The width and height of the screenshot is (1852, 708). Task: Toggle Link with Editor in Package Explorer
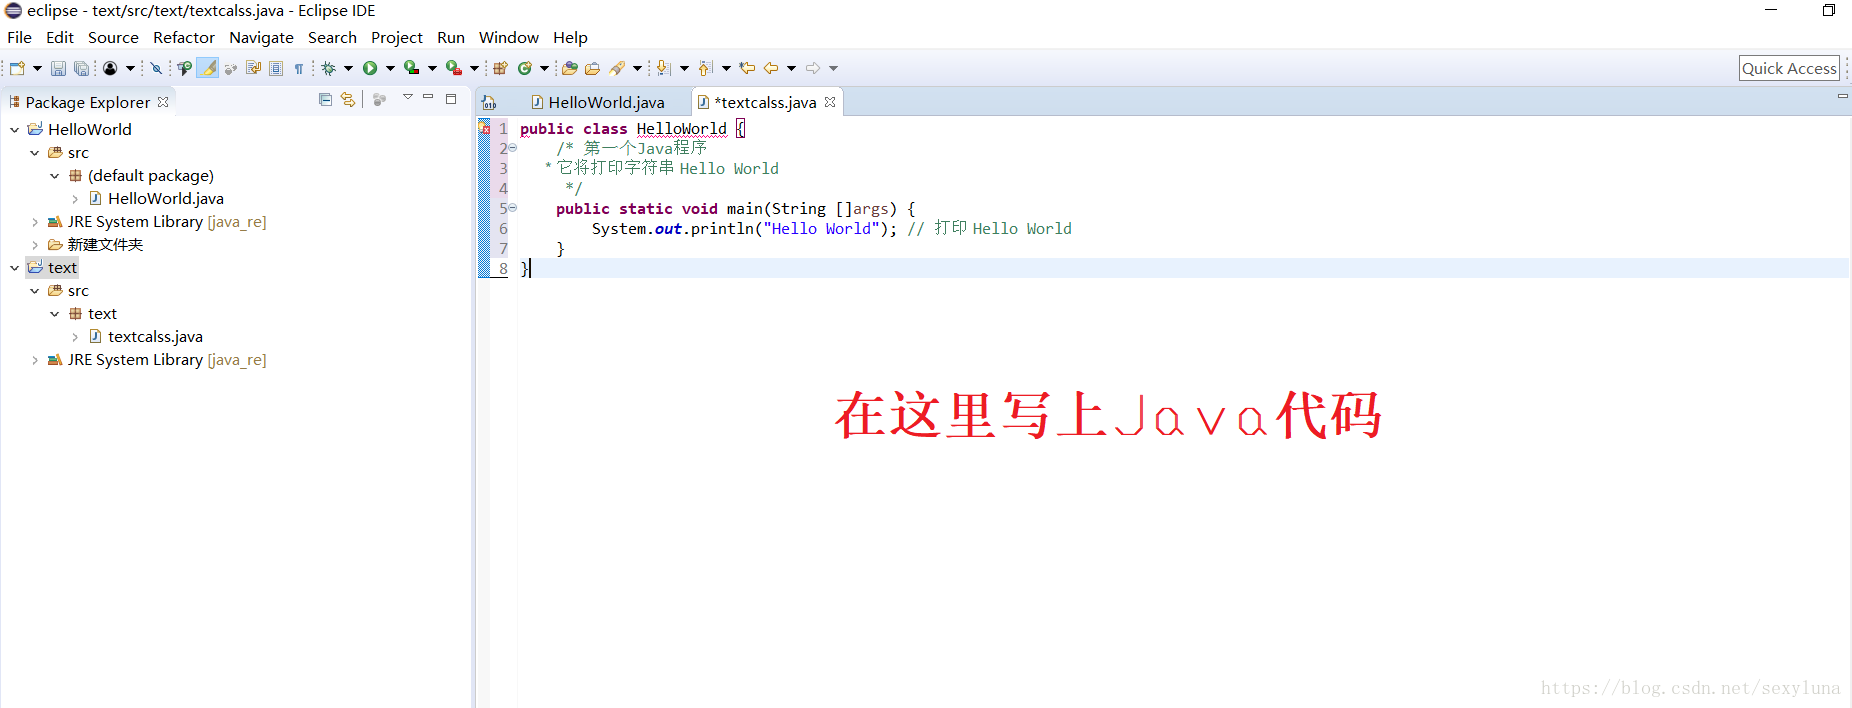tap(347, 99)
